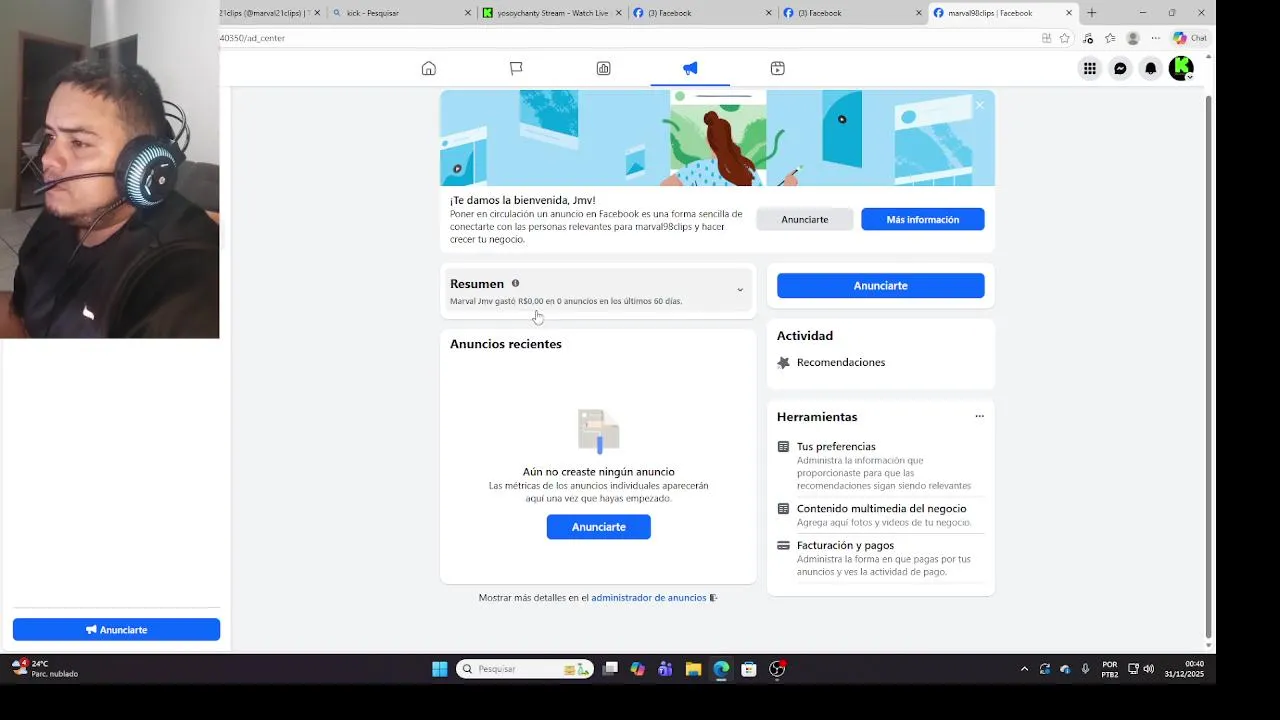Click Anunciarte under Aún no creaste ningún anuncio

click(598, 527)
